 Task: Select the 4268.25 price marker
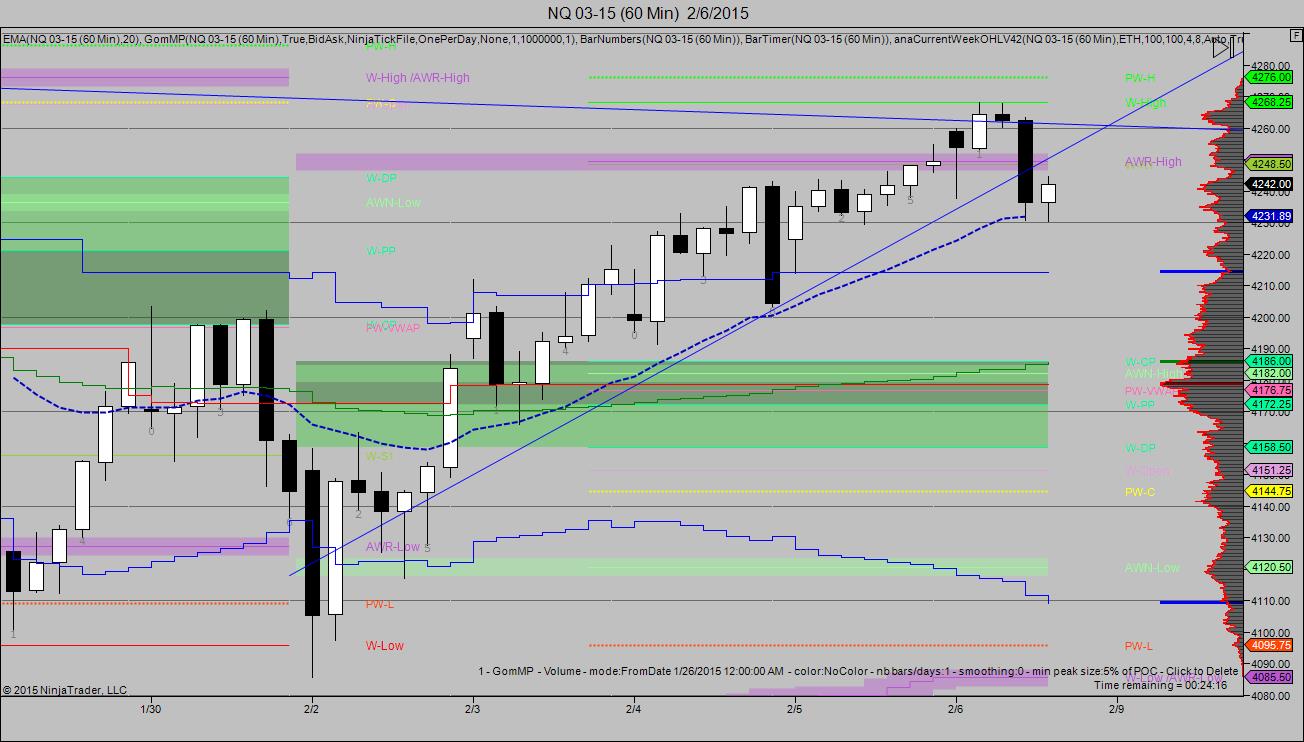tap(1270, 101)
